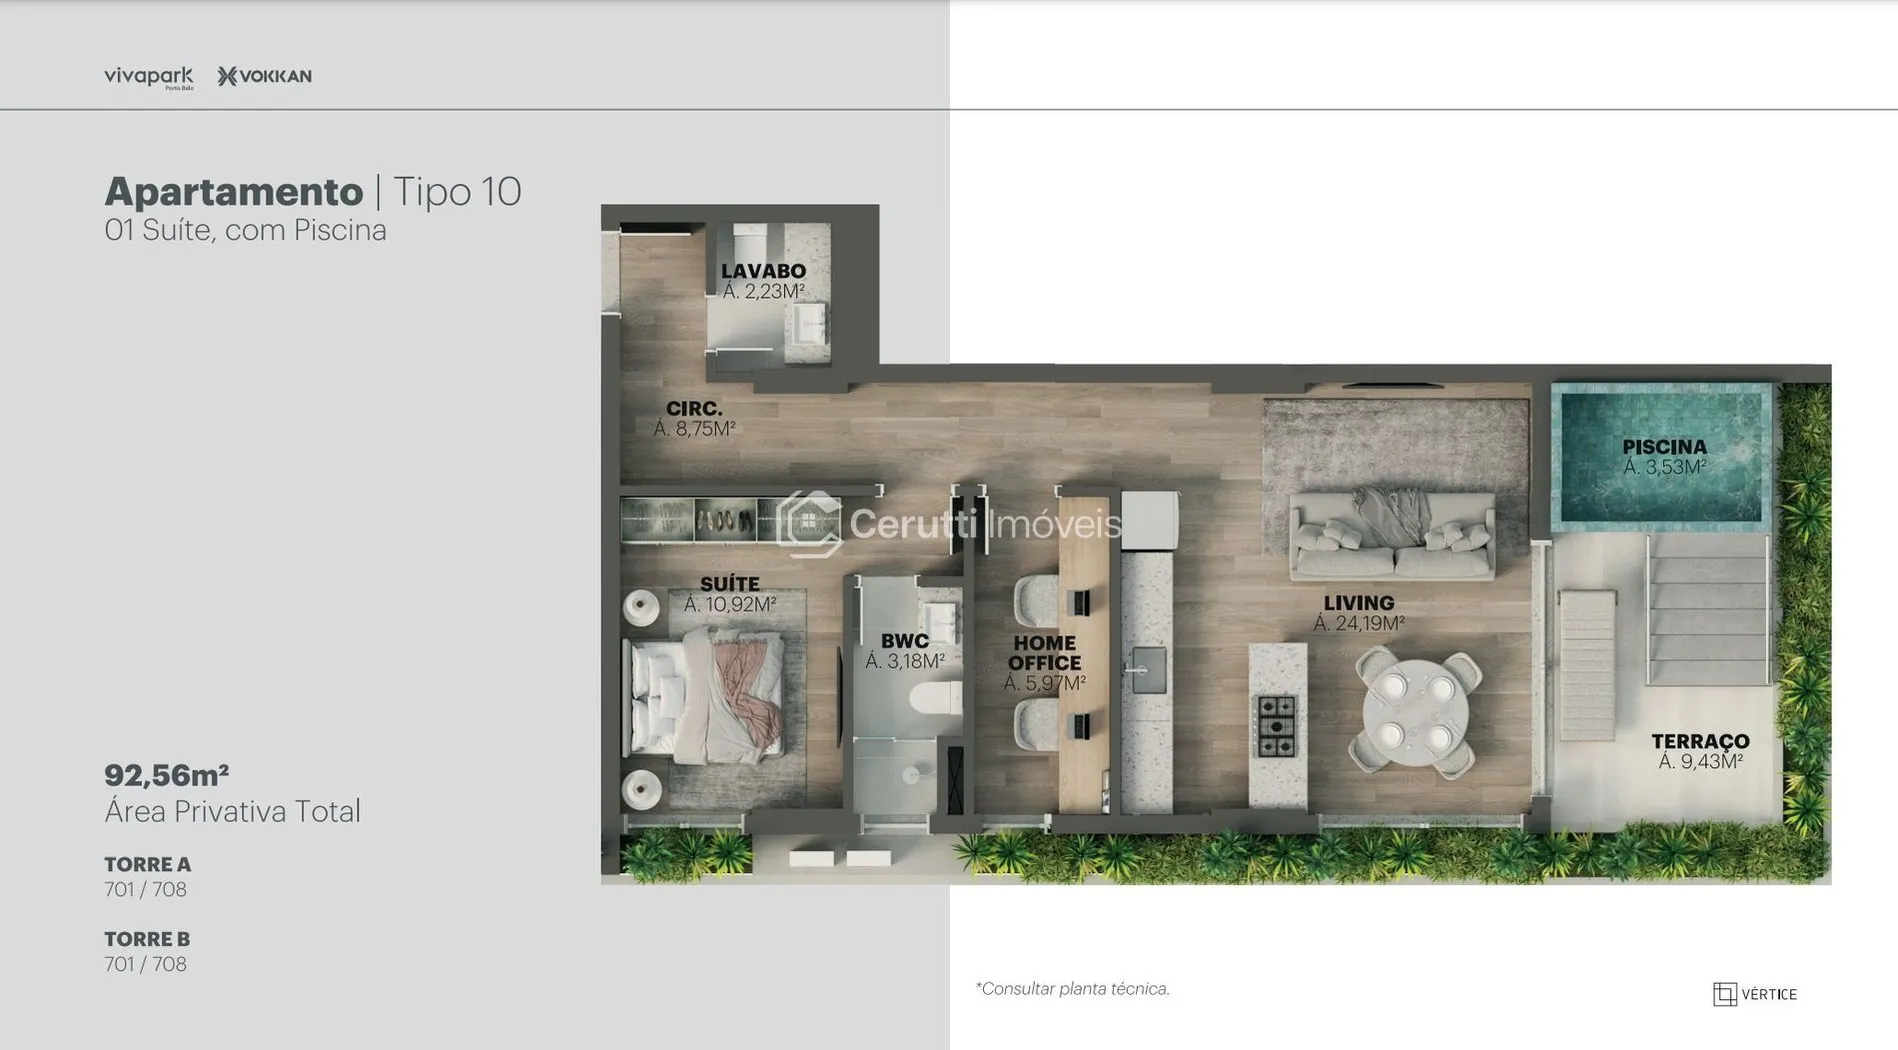This screenshot has height=1050, width=1898.
Task: Click the Cerutti Imóveis watermark house icon
Action: coord(809,522)
